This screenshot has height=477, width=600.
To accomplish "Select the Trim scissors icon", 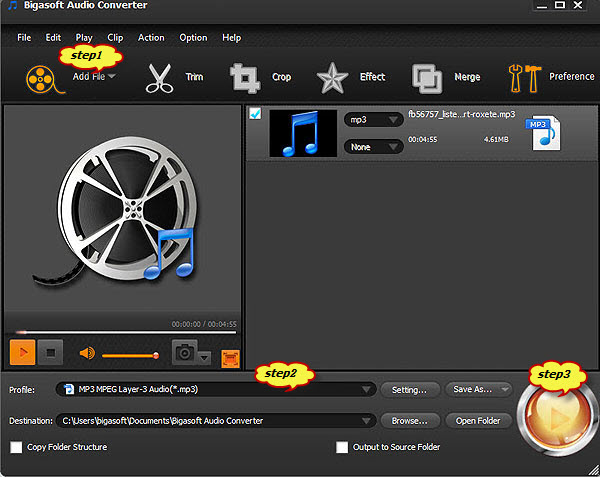I will pos(159,78).
